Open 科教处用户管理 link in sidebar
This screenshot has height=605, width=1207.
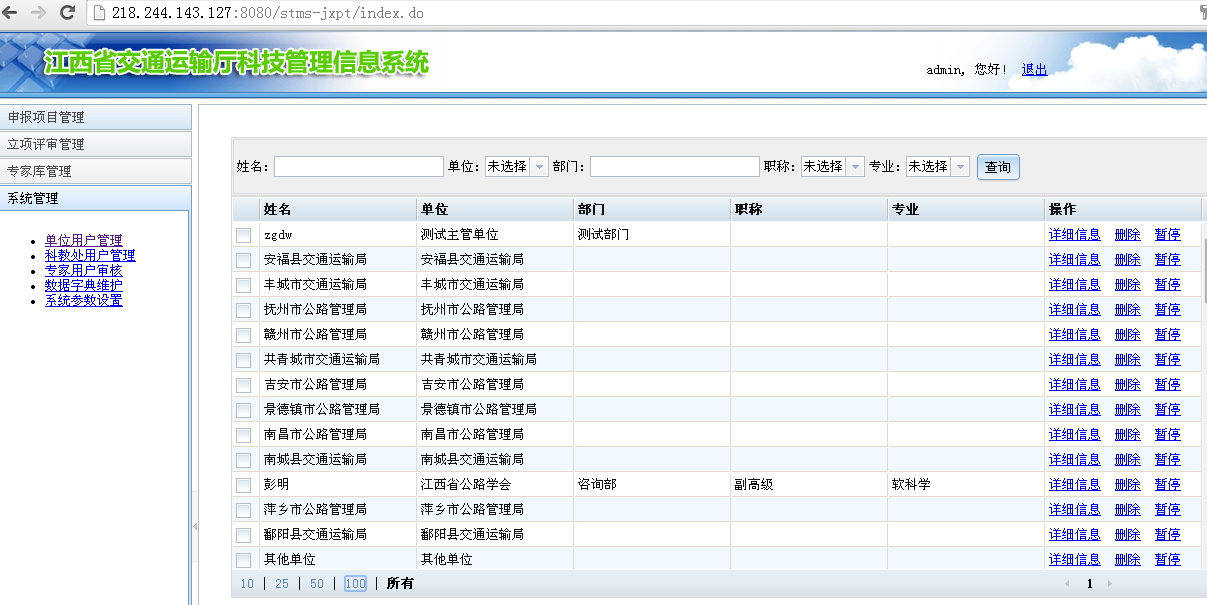point(90,256)
